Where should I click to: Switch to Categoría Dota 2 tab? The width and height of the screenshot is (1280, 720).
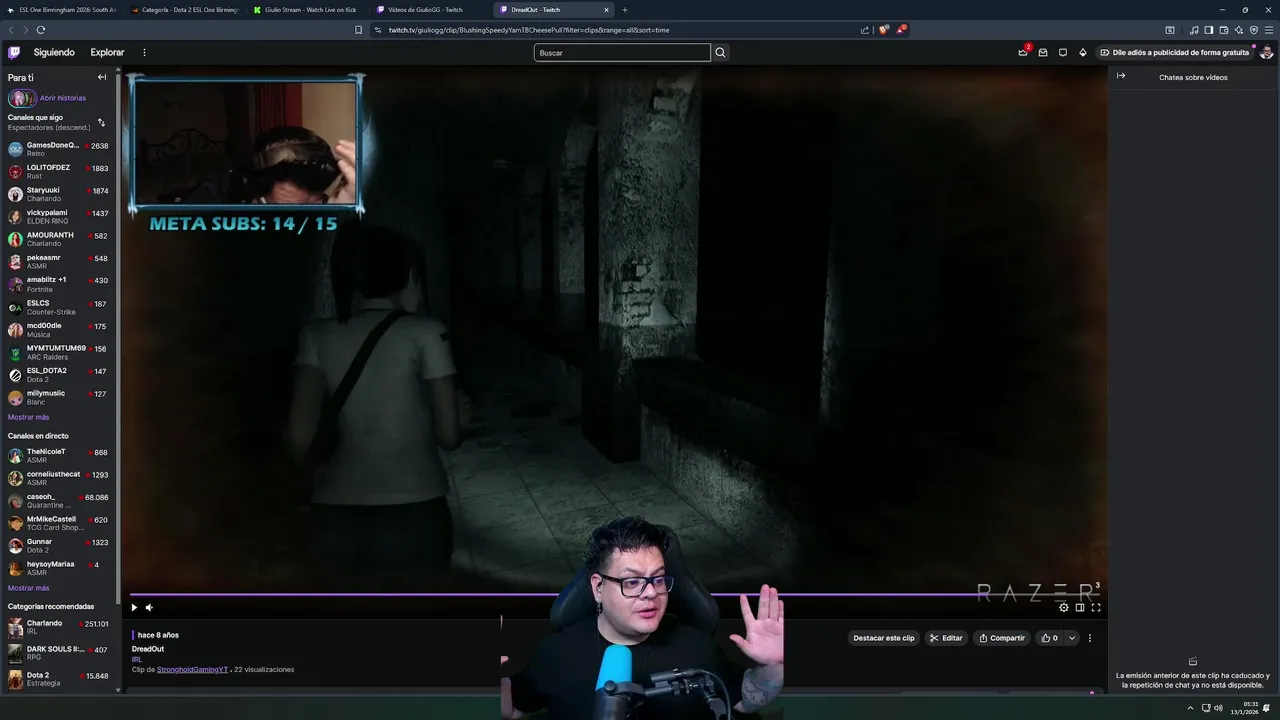coord(185,10)
